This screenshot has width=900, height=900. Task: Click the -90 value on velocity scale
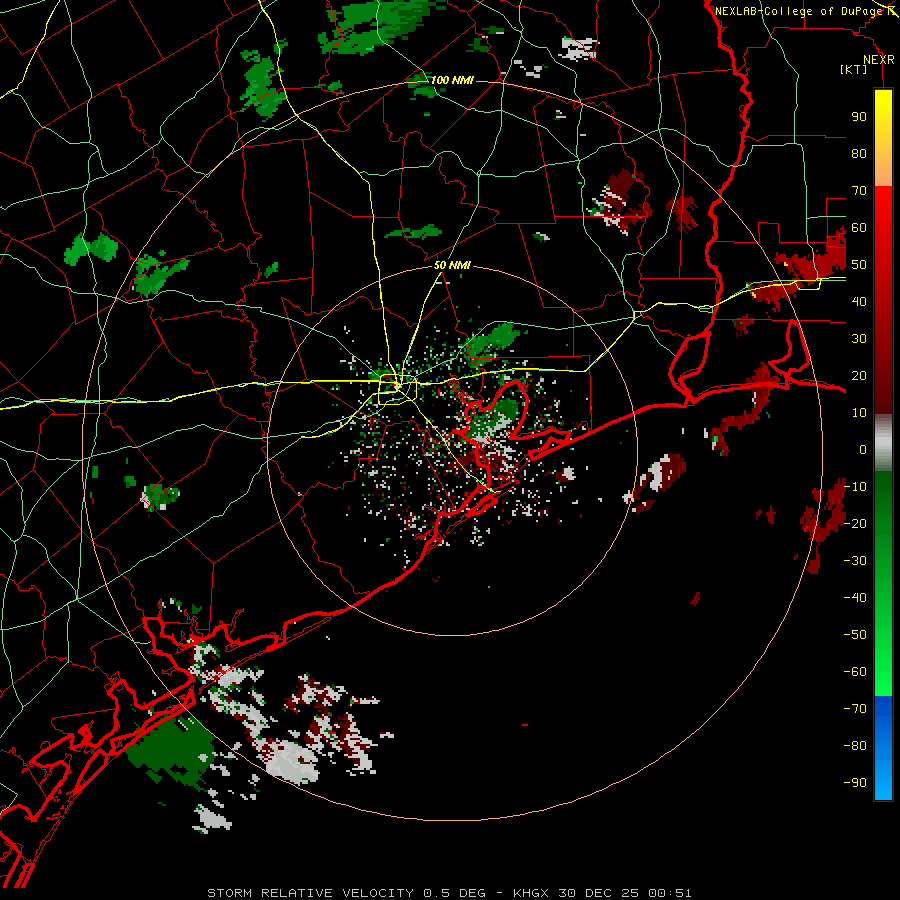click(855, 783)
